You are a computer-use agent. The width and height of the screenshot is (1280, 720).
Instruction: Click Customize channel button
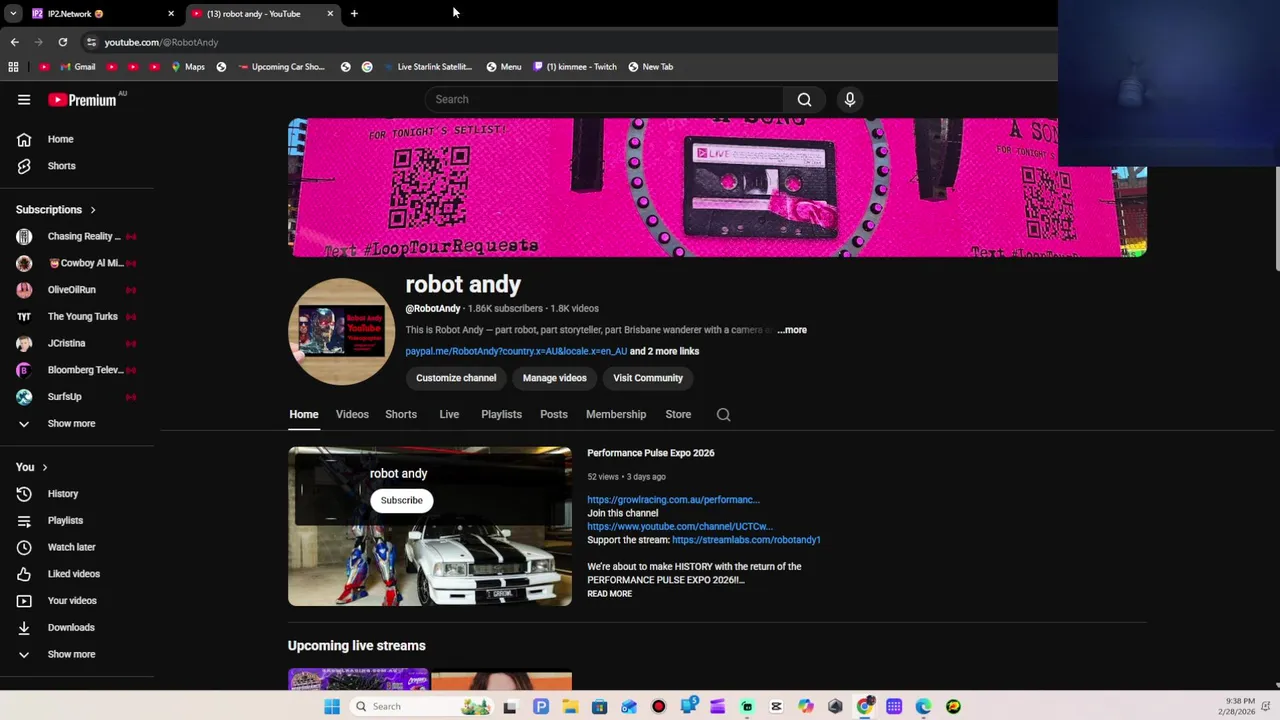click(x=456, y=378)
